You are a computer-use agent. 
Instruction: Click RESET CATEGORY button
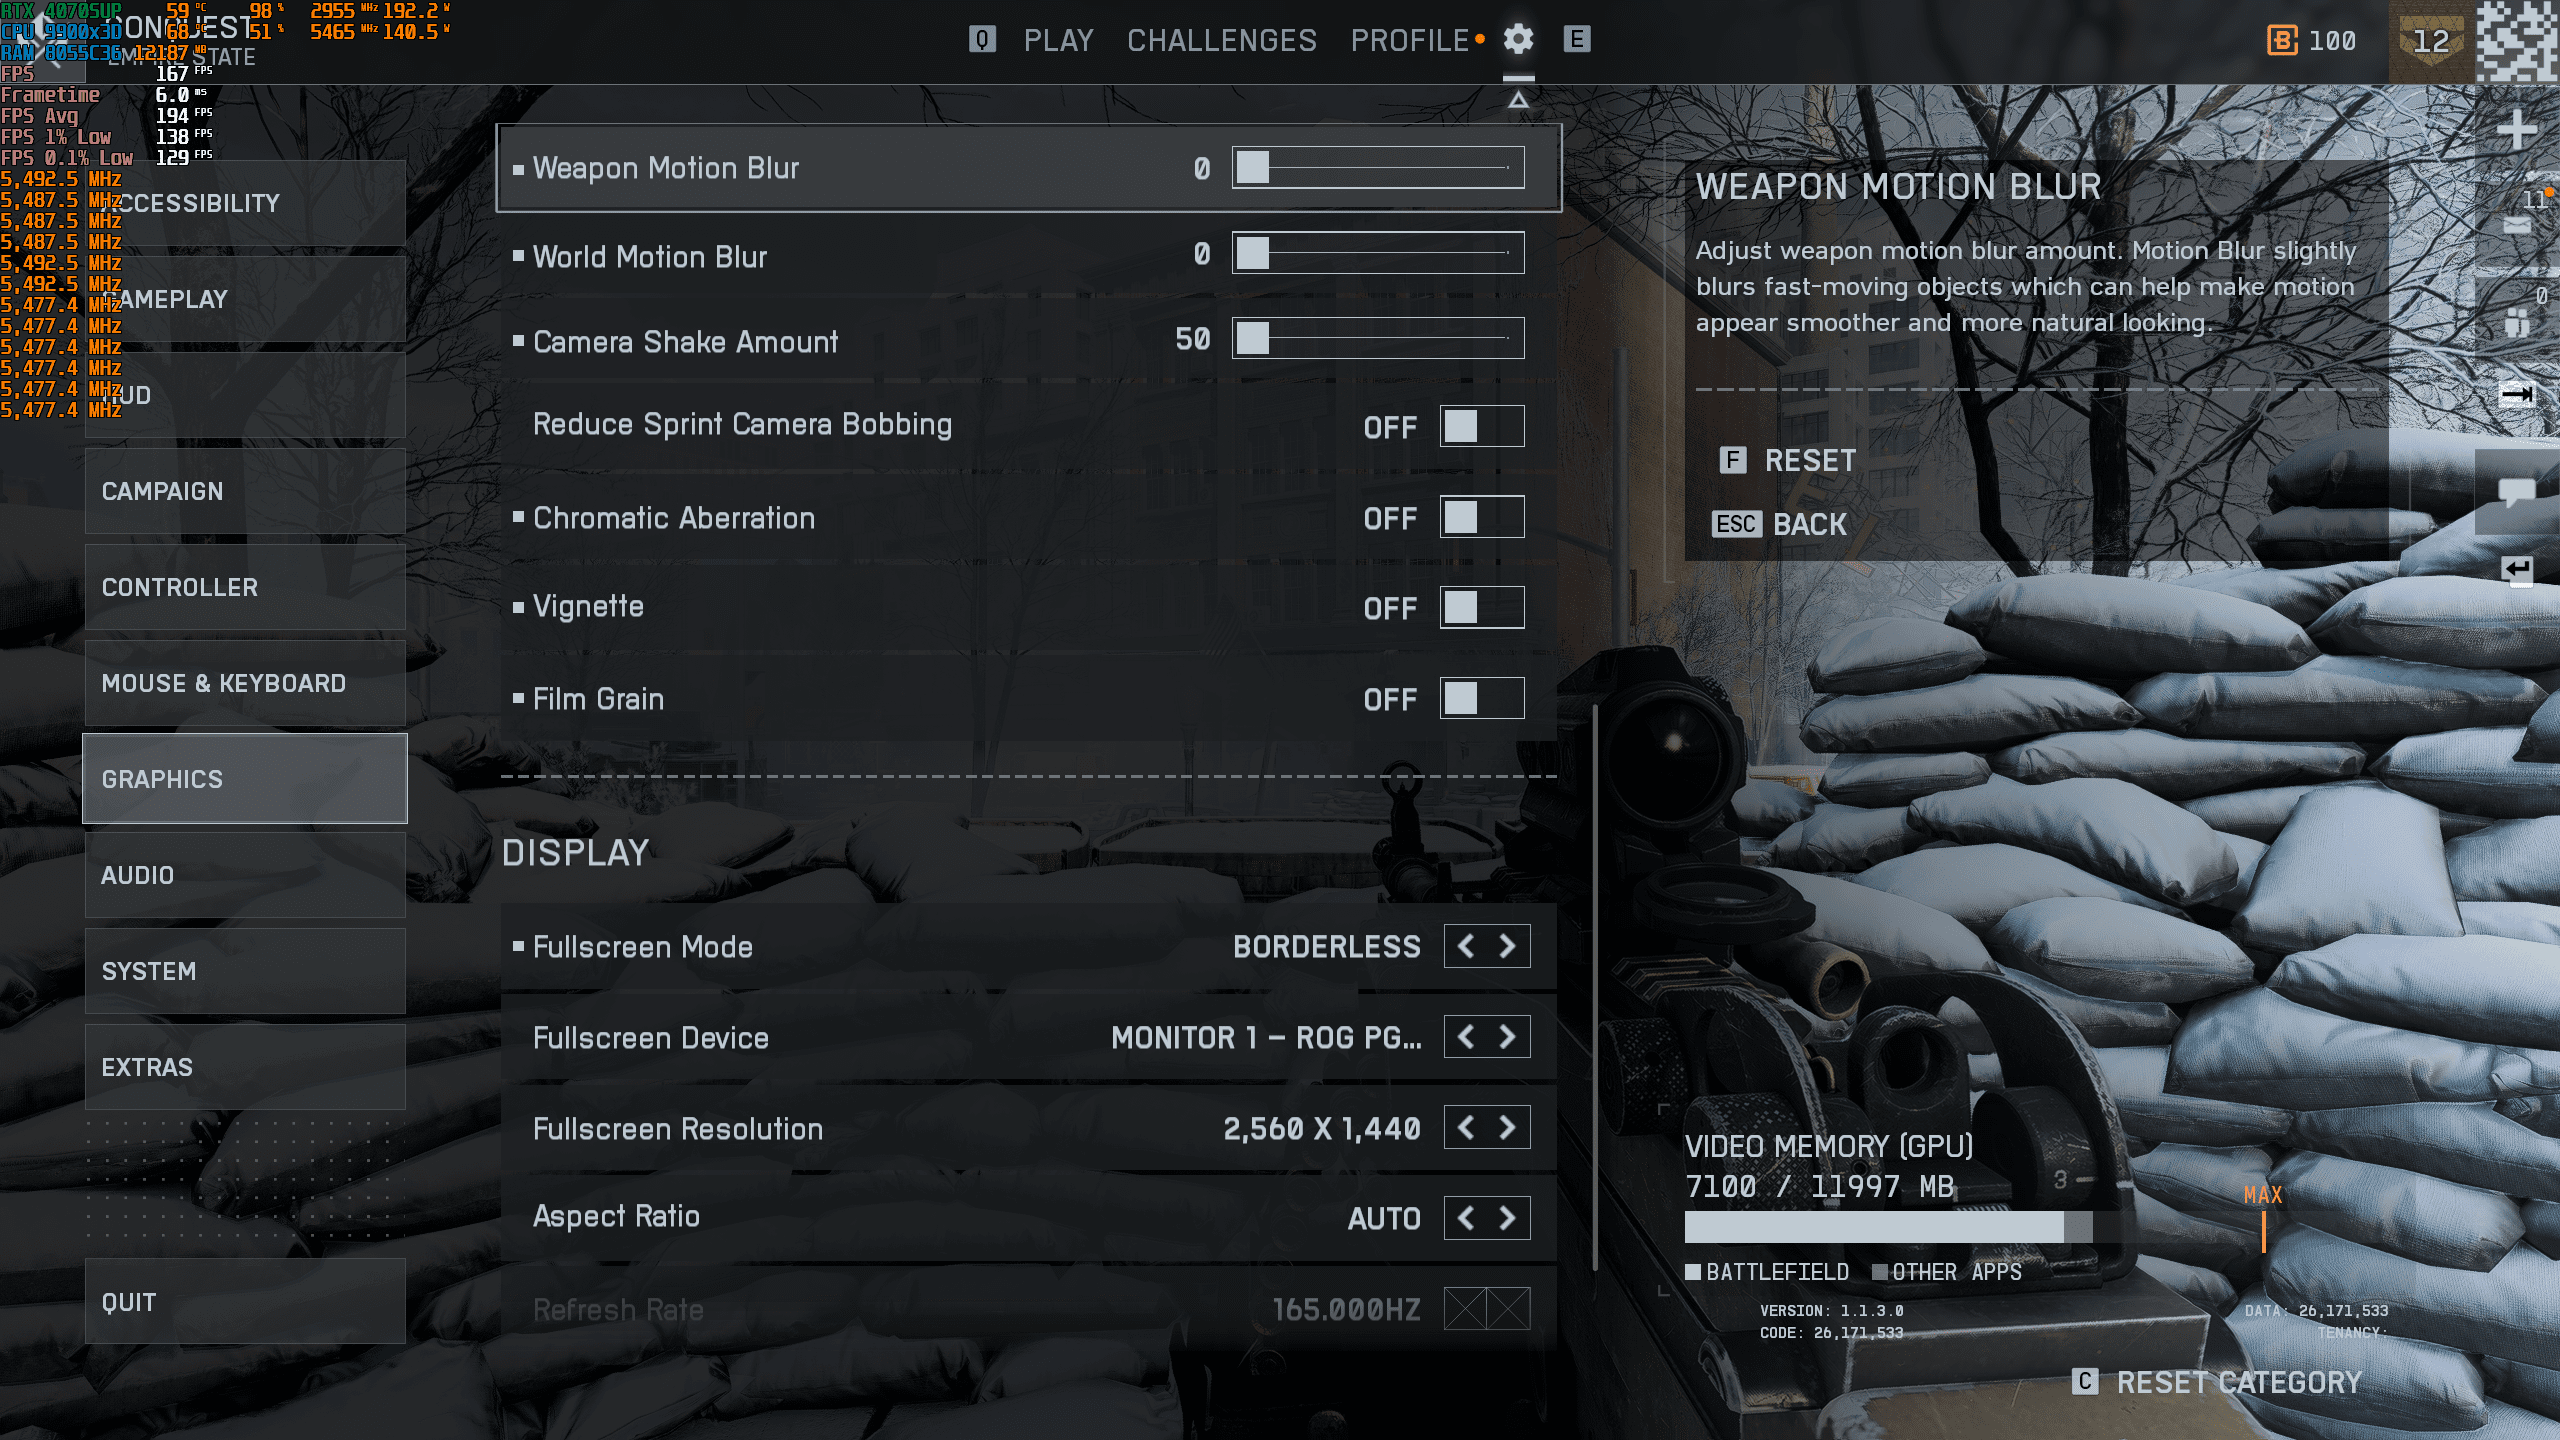point(2238,1383)
